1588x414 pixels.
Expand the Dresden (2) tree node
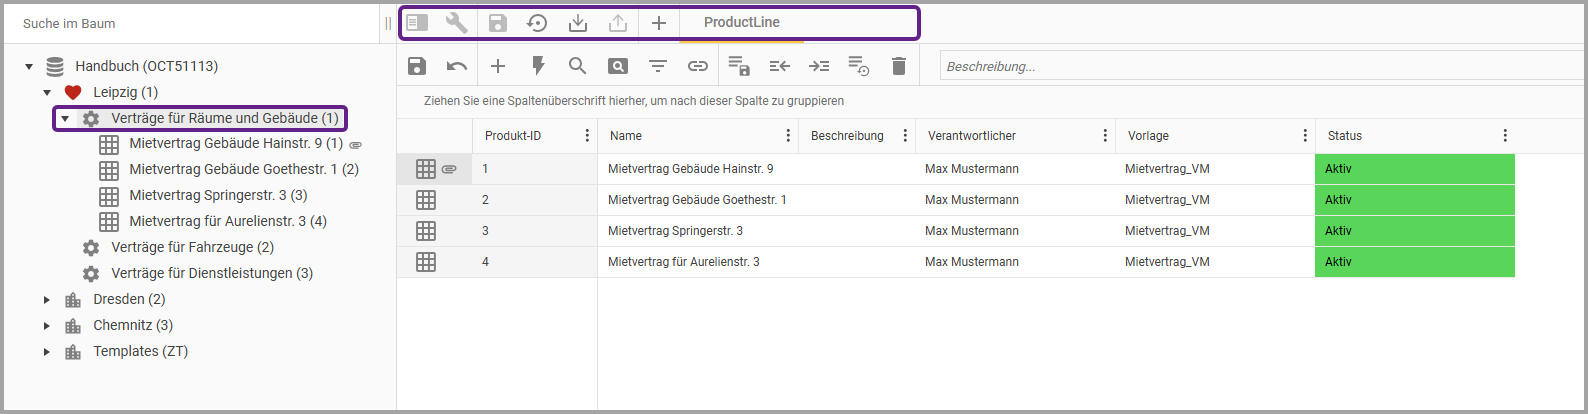point(47,299)
